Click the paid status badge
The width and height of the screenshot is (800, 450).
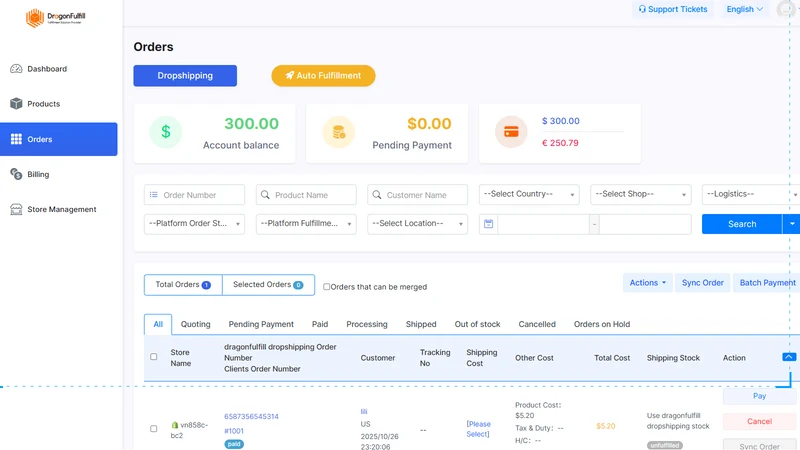pyautogui.click(x=234, y=444)
